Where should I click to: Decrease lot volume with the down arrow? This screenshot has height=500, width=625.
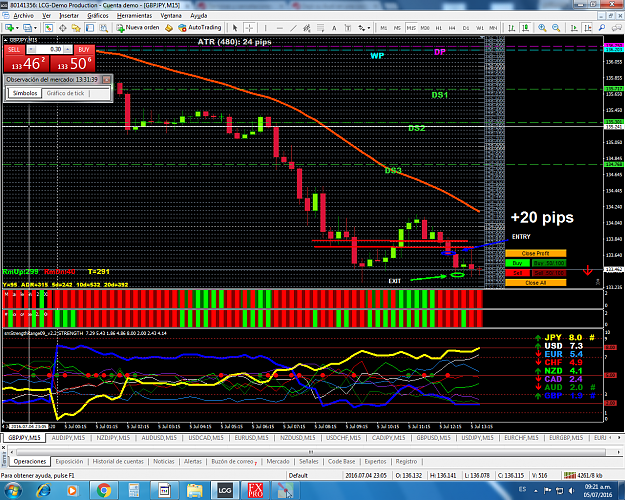coord(31,49)
